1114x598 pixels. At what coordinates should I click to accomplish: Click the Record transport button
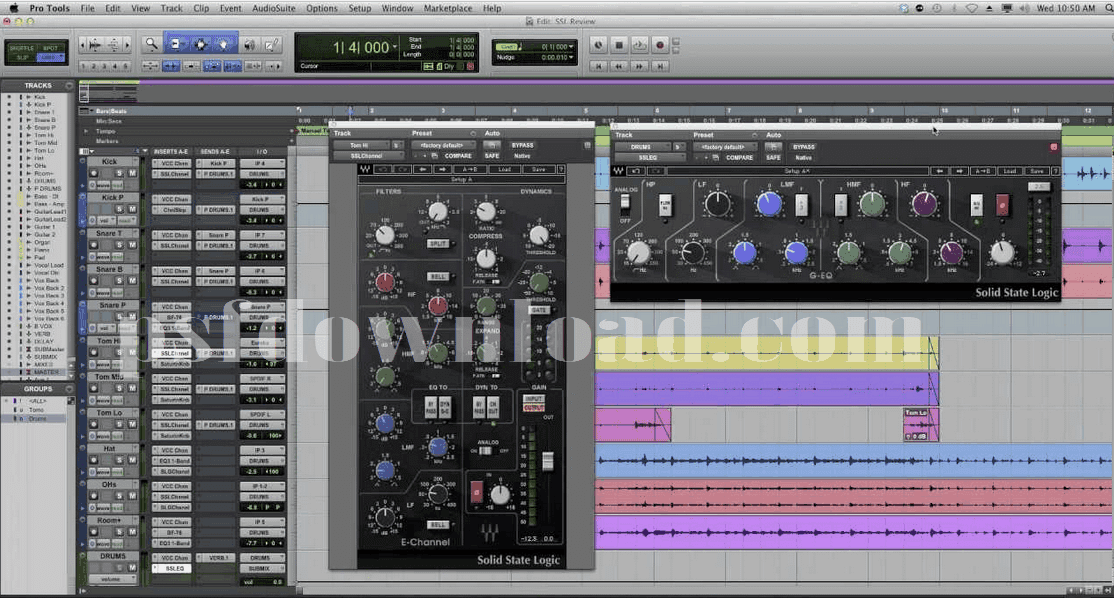pos(660,45)
